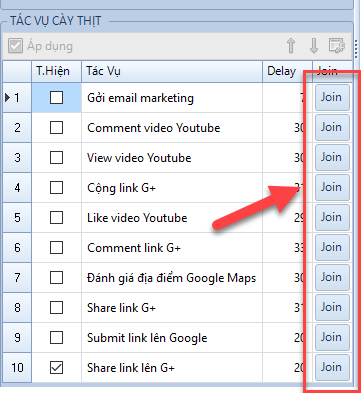
Task: Select the View video Youtube task text
Action: pos(139,158)
